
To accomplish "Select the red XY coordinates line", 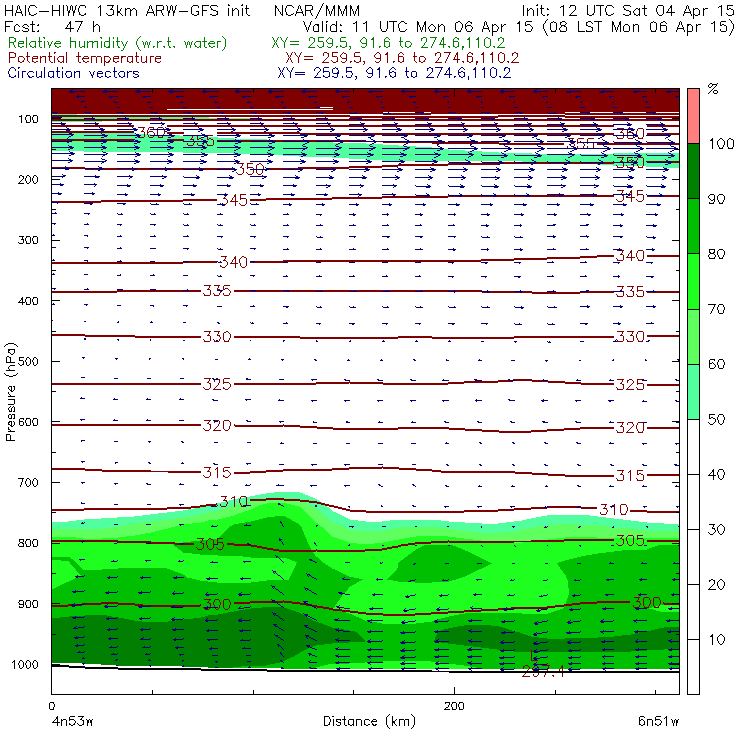I will click(x=402, y=58).
